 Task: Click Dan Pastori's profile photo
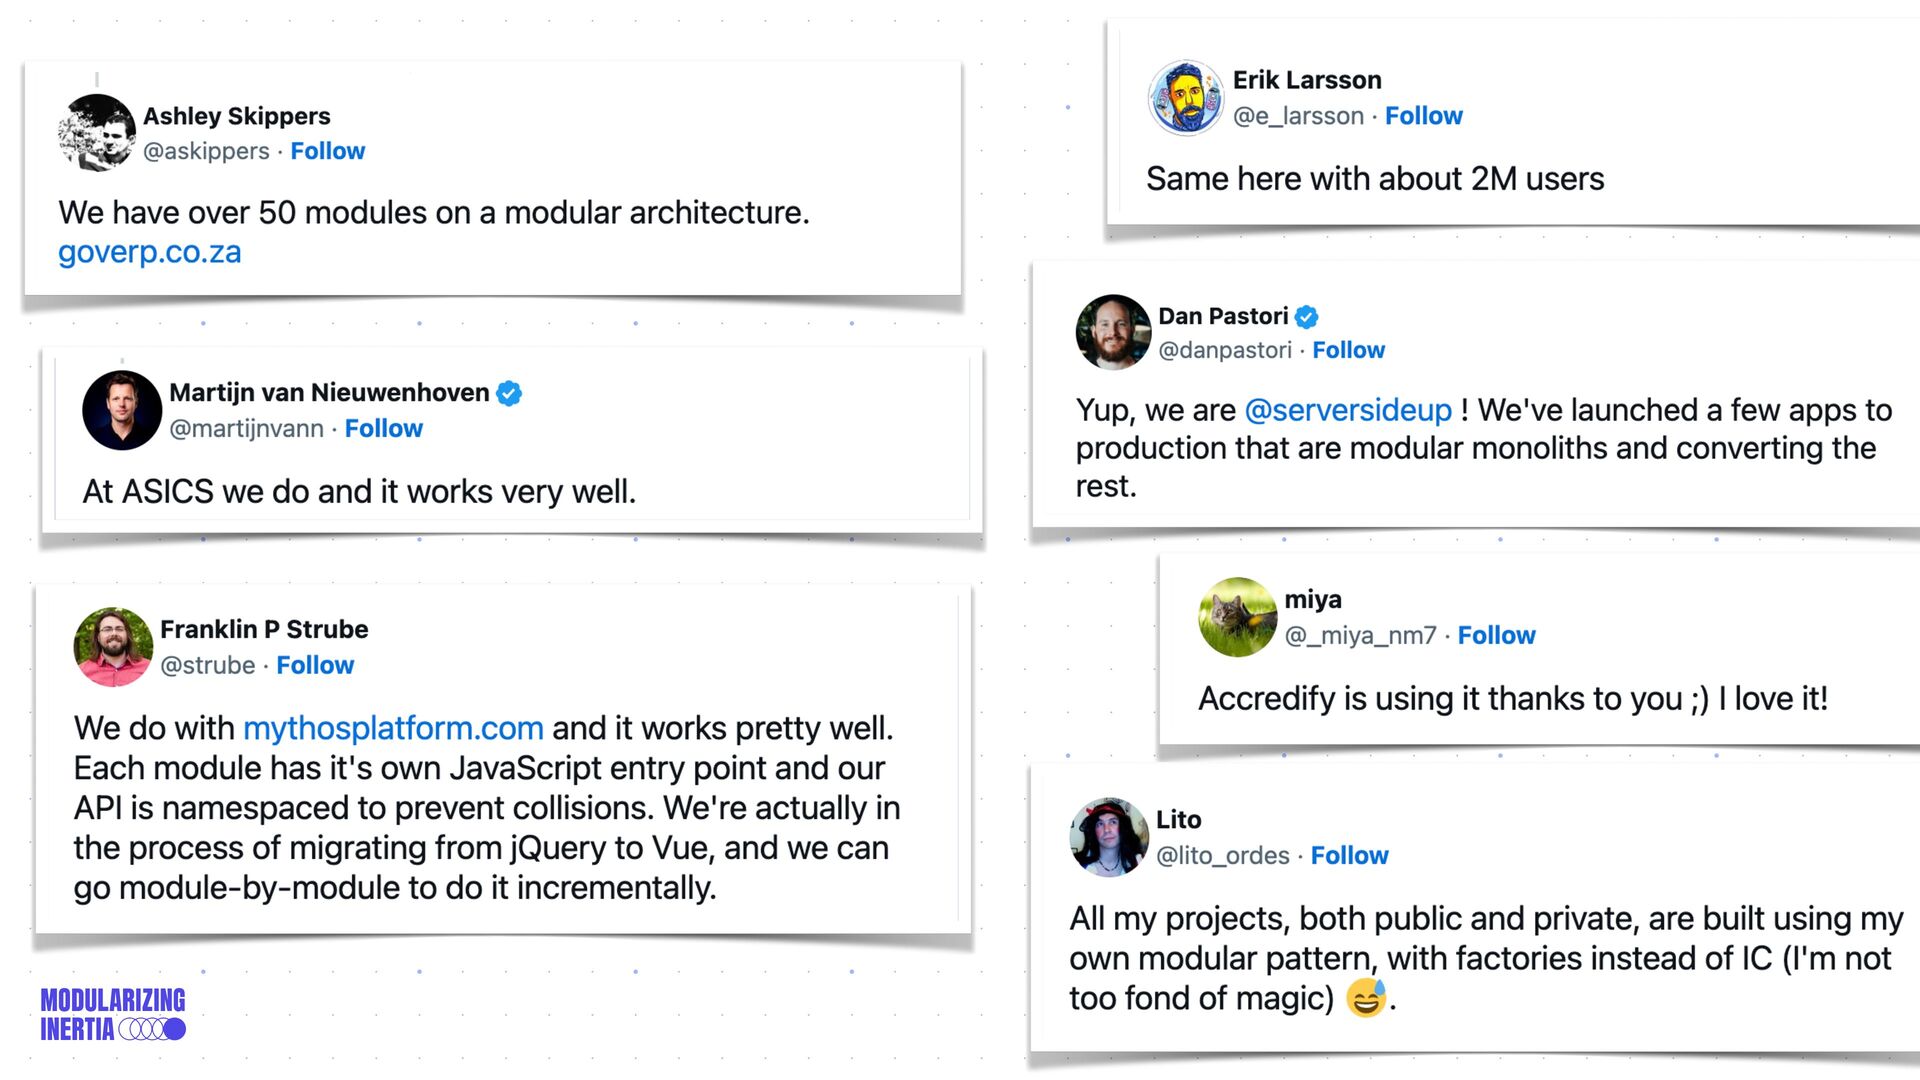pos(1113,332)
